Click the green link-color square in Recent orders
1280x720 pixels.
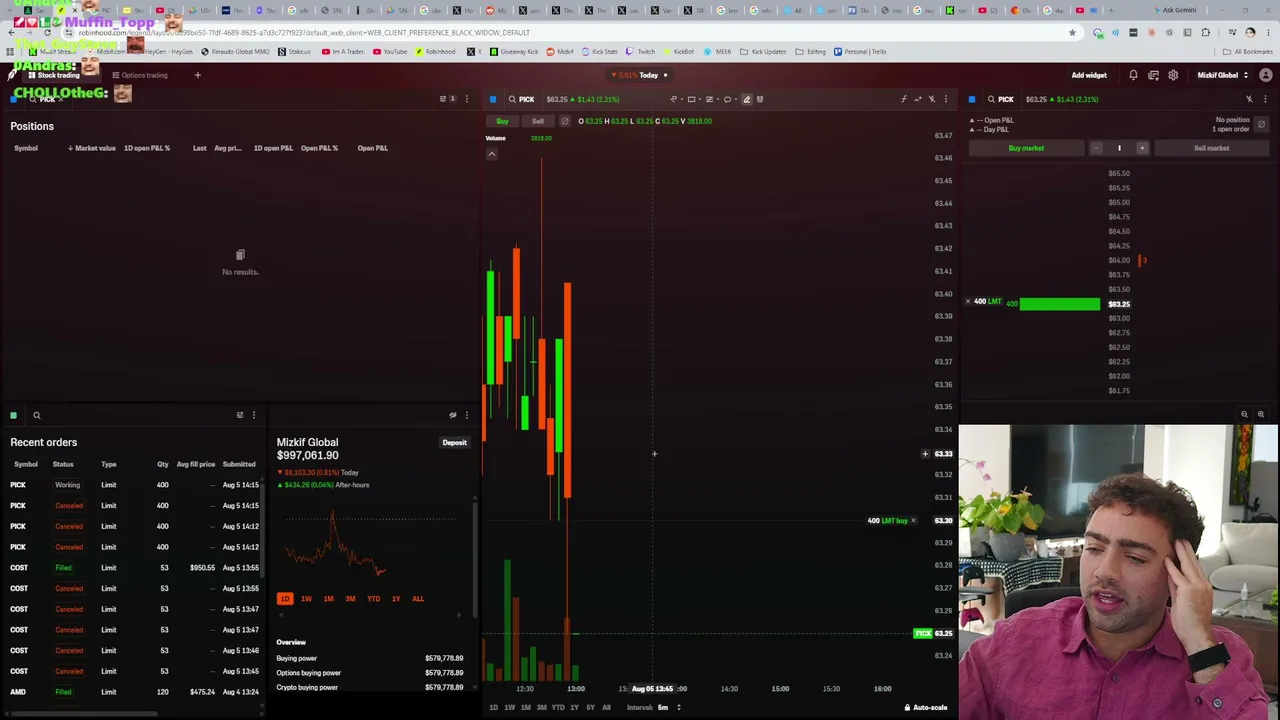13,415
